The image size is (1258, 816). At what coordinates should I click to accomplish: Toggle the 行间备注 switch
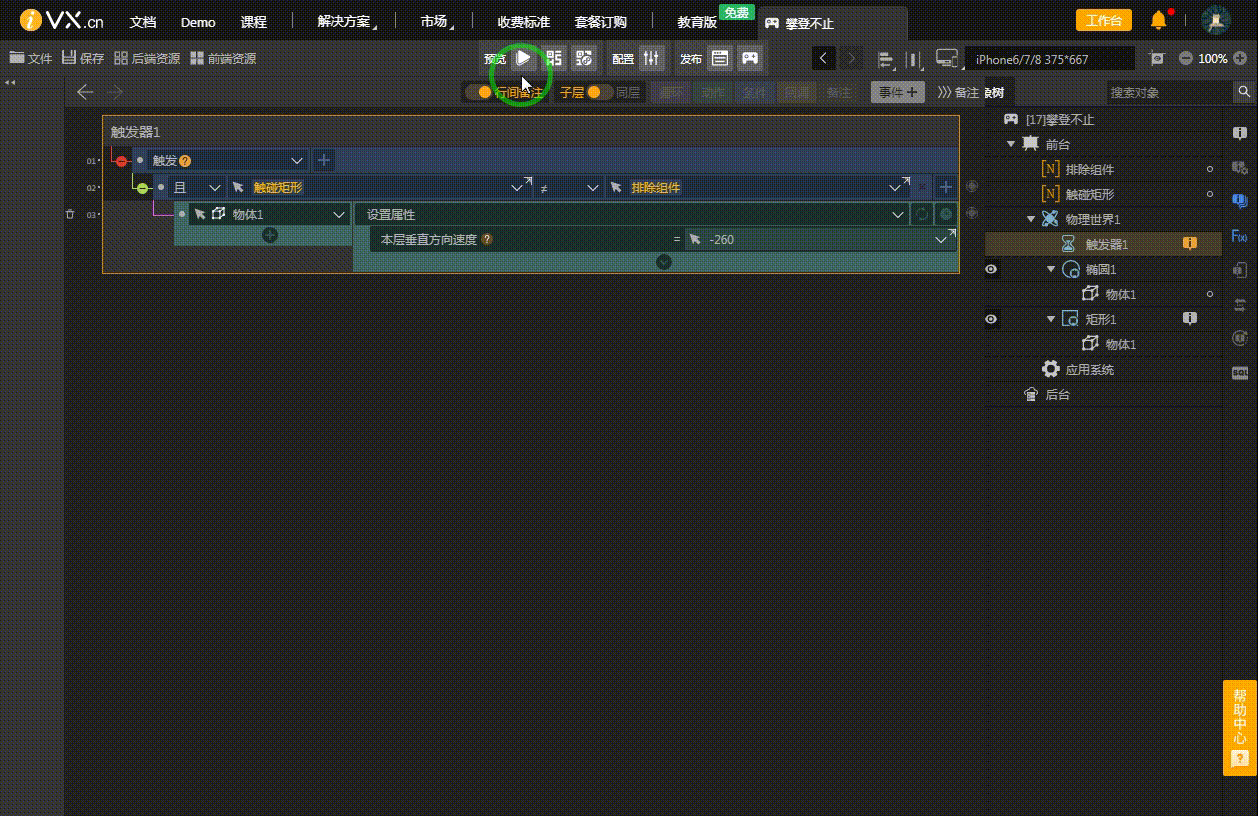(483, 92)
